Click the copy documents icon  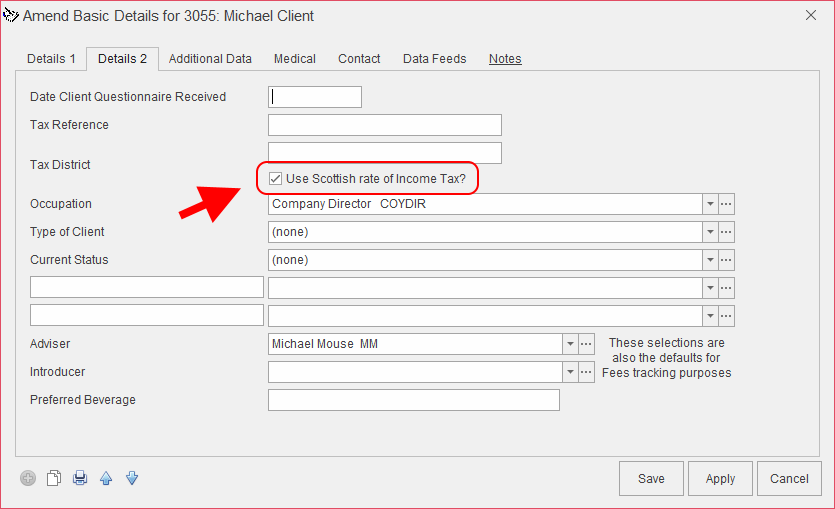click(54, 478)
